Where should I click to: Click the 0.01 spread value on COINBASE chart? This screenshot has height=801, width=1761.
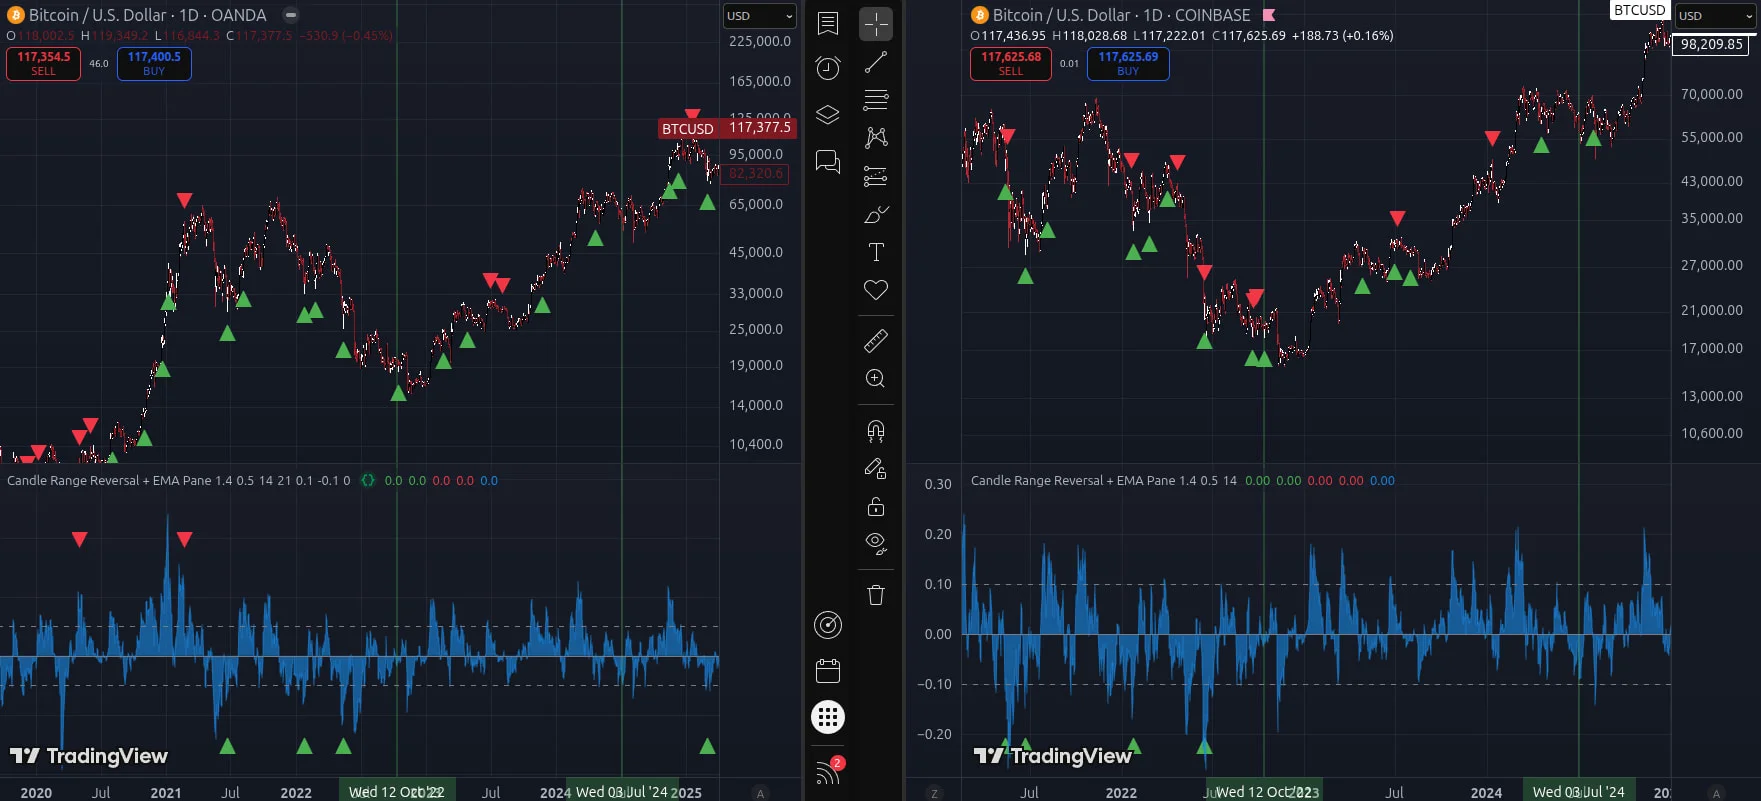1069,63
